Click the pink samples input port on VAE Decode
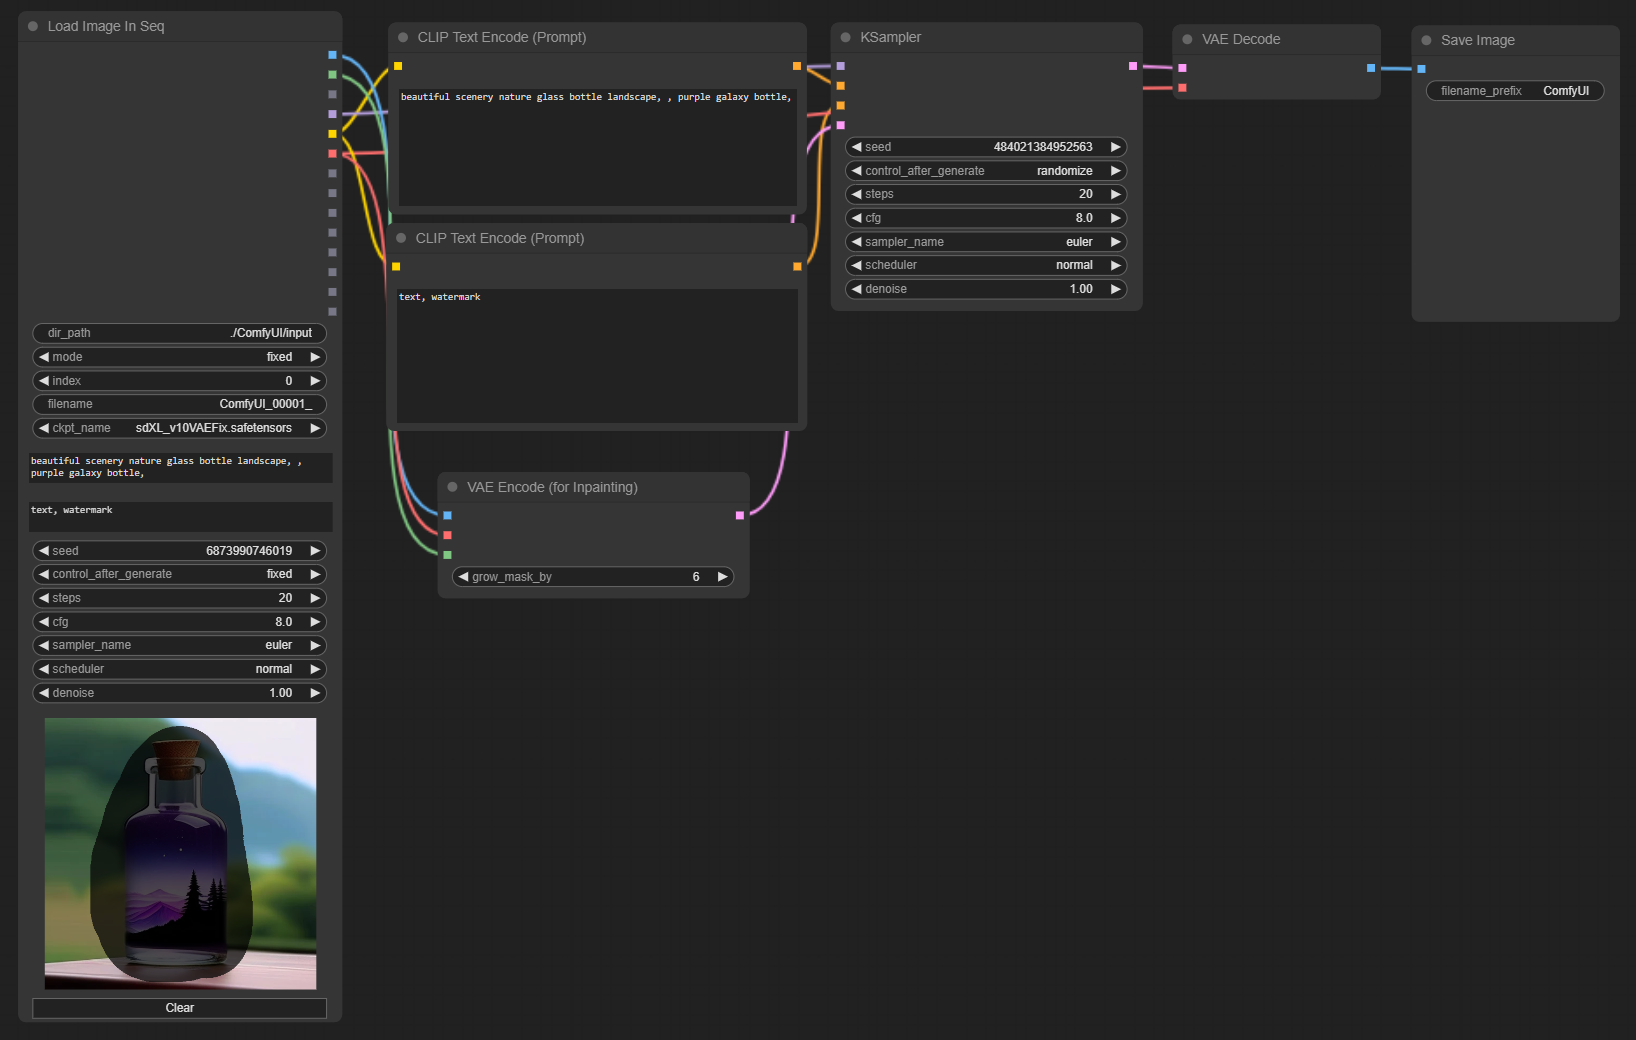 [x=1182, y=68]
